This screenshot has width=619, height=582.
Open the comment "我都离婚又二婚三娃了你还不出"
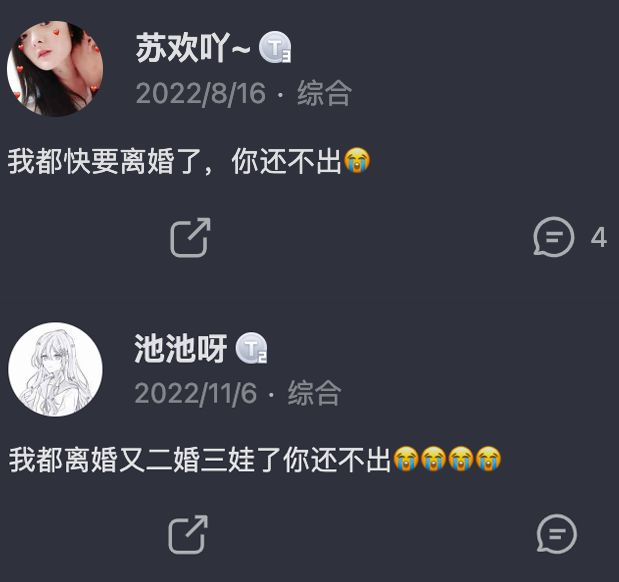[x=200, y=460]
